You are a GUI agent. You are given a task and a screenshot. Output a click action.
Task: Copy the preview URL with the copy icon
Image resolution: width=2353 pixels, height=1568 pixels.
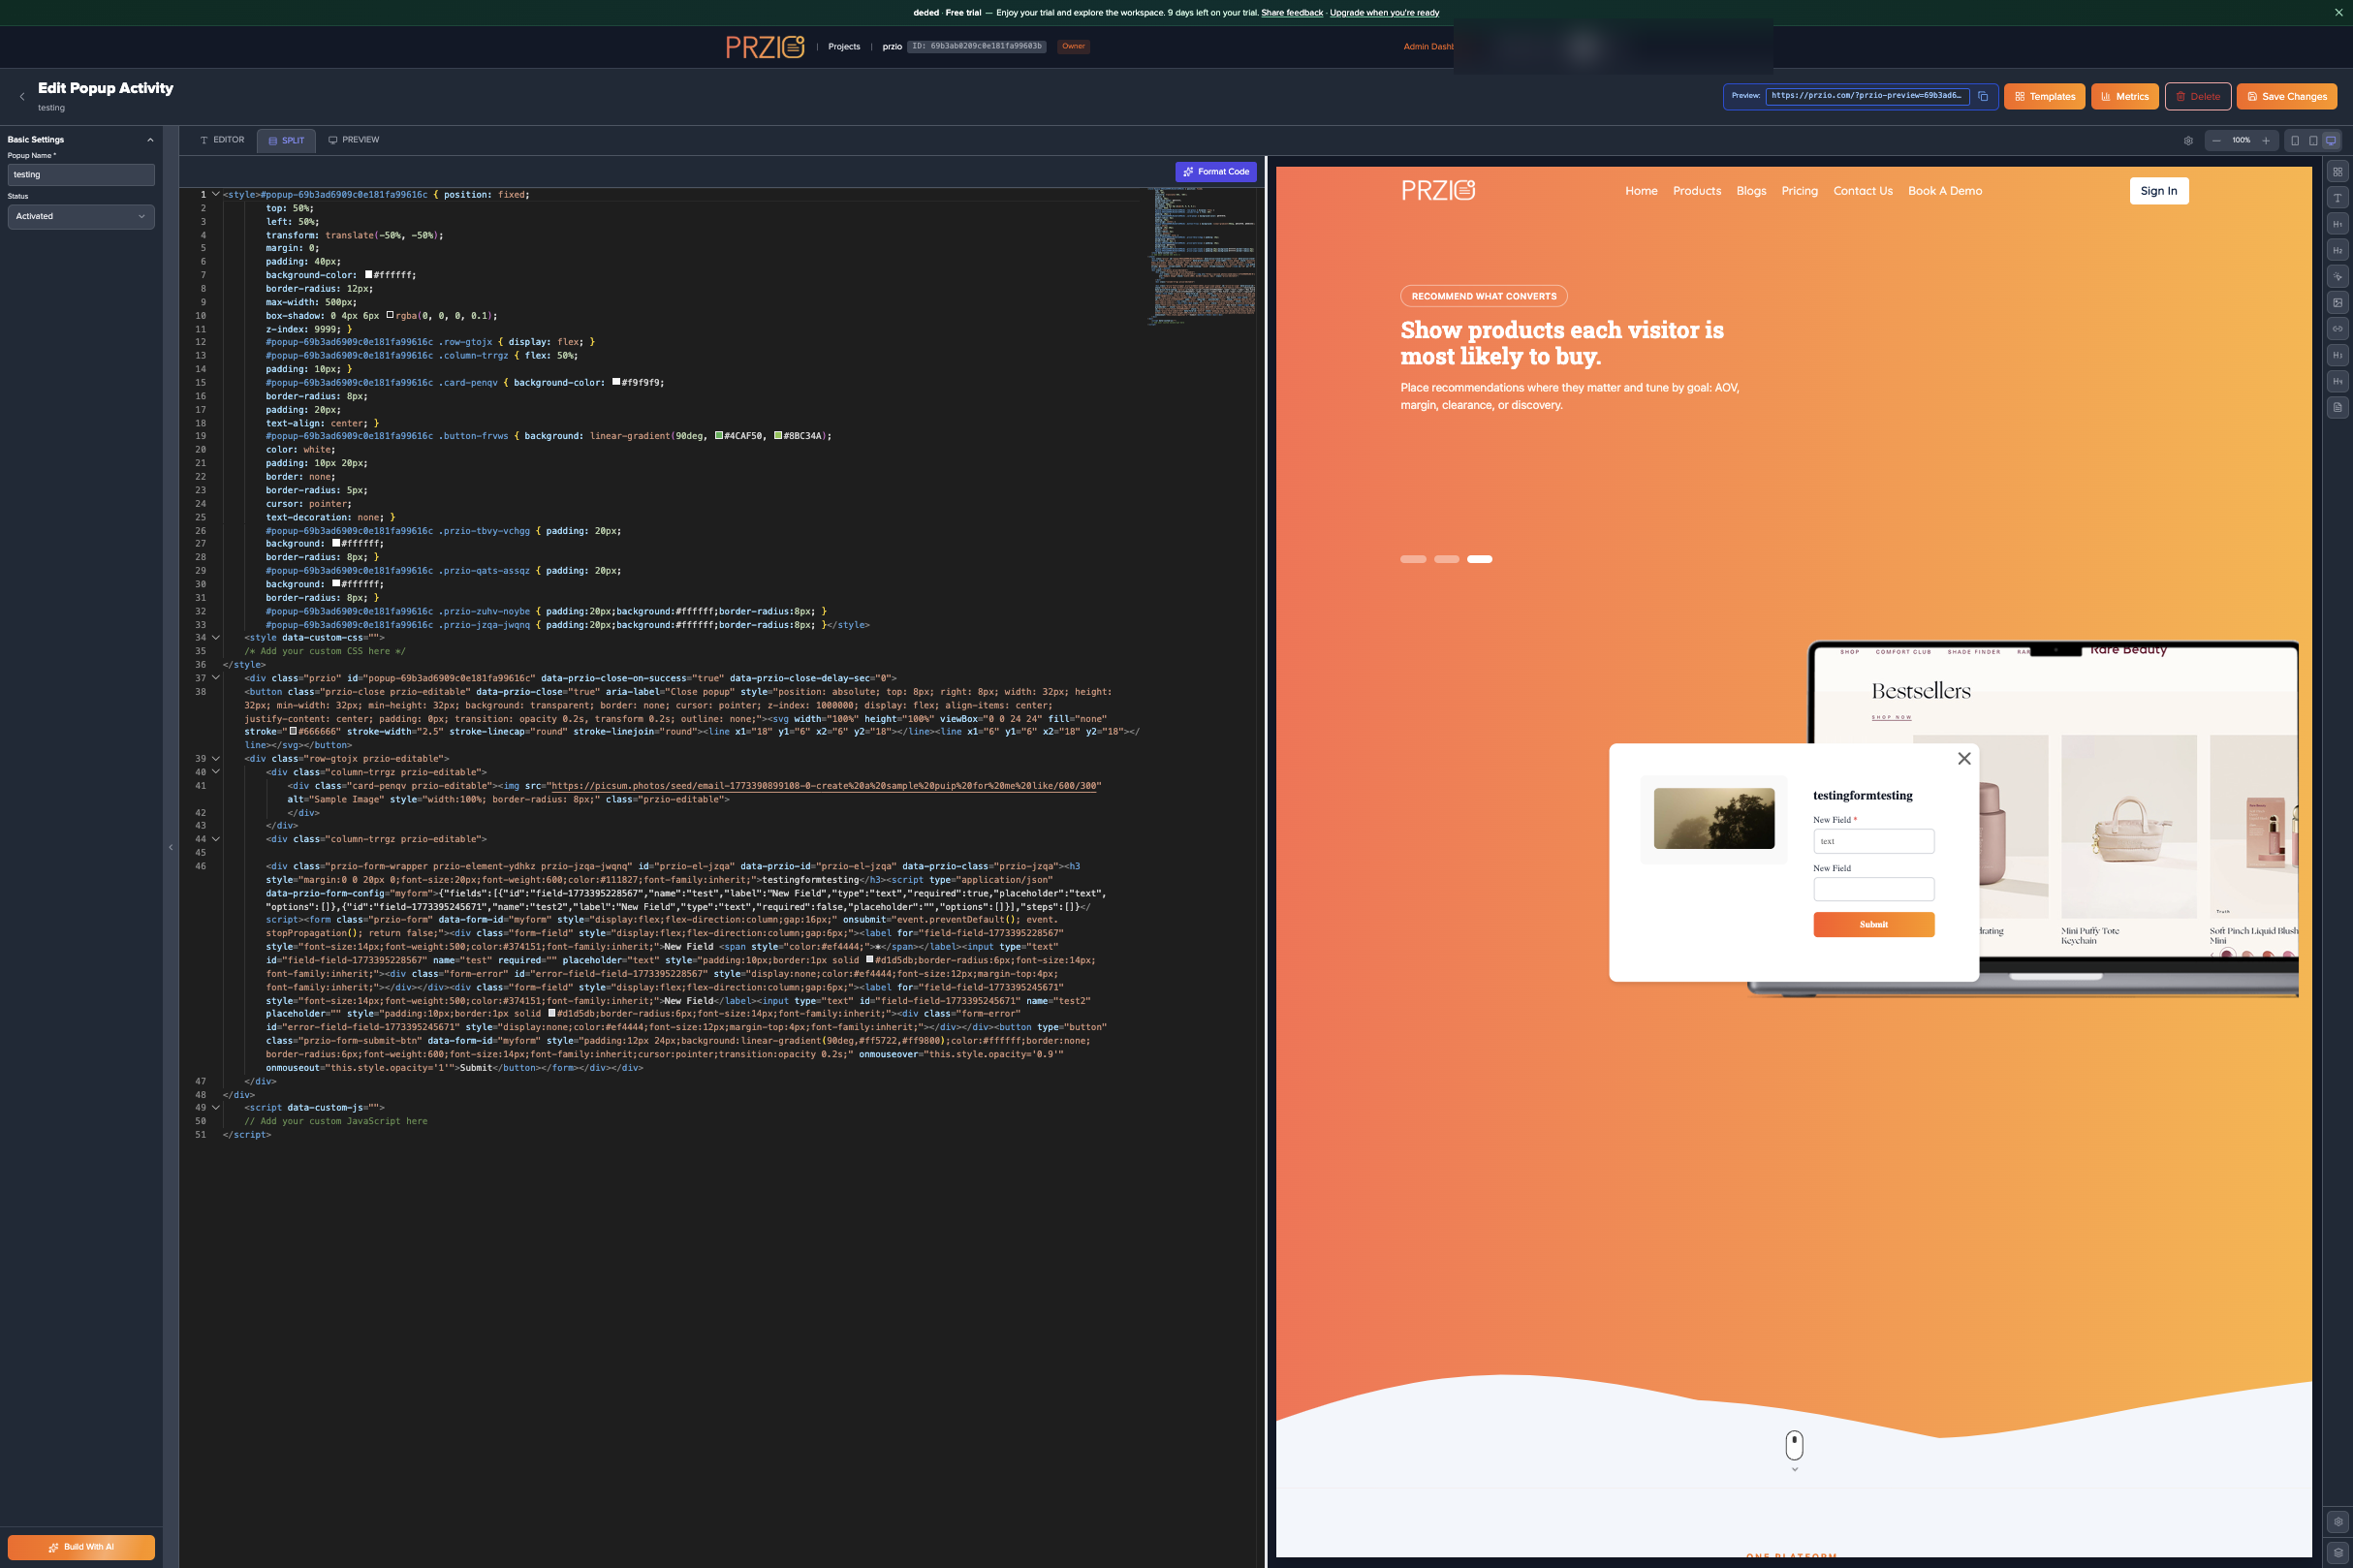pos(1983,97)
